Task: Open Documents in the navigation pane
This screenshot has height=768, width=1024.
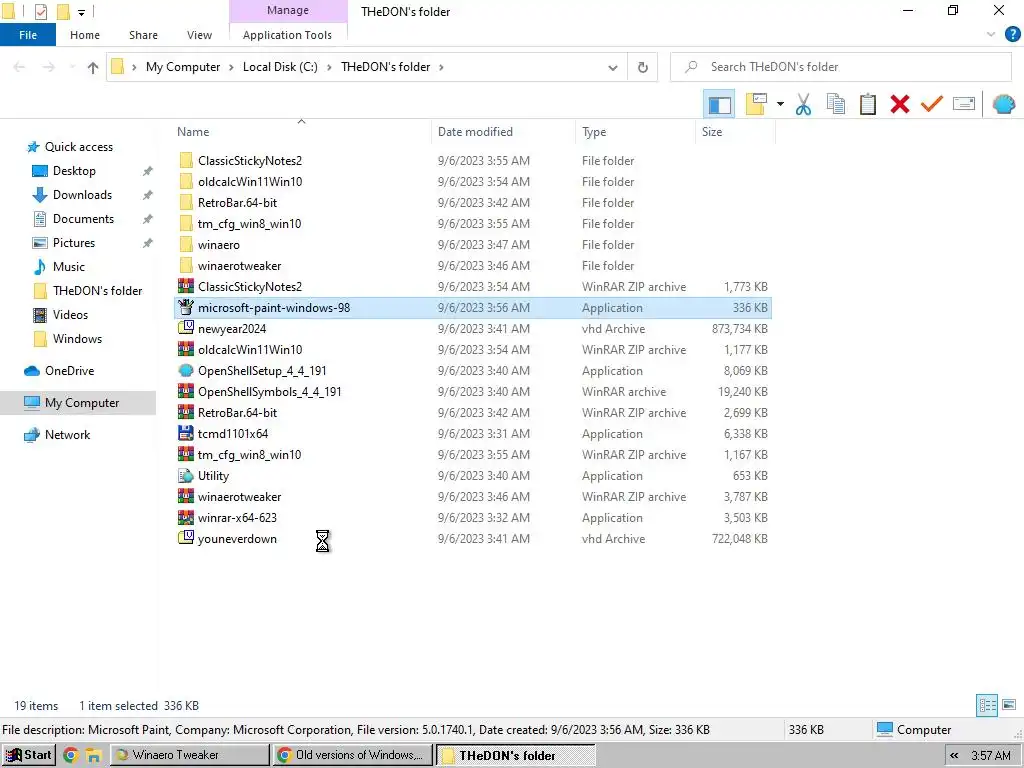Action: tap(83, 219)
